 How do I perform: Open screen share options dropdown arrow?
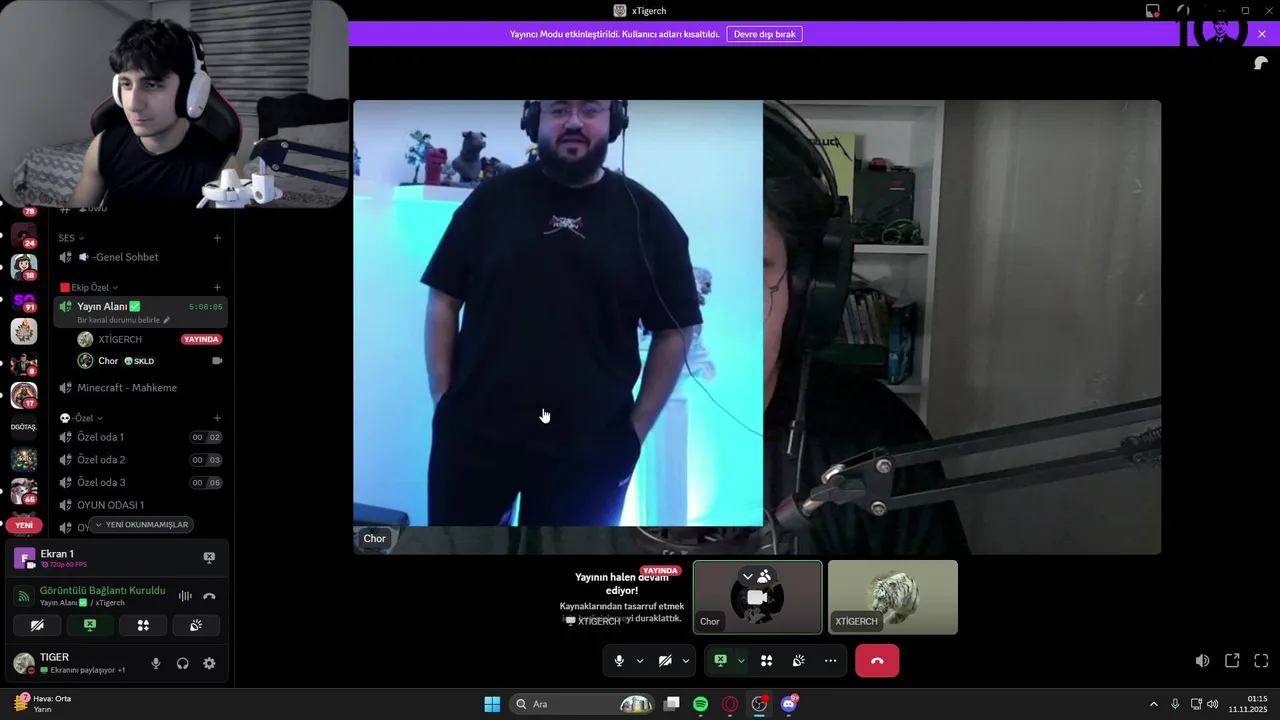[x=741, y=661]
